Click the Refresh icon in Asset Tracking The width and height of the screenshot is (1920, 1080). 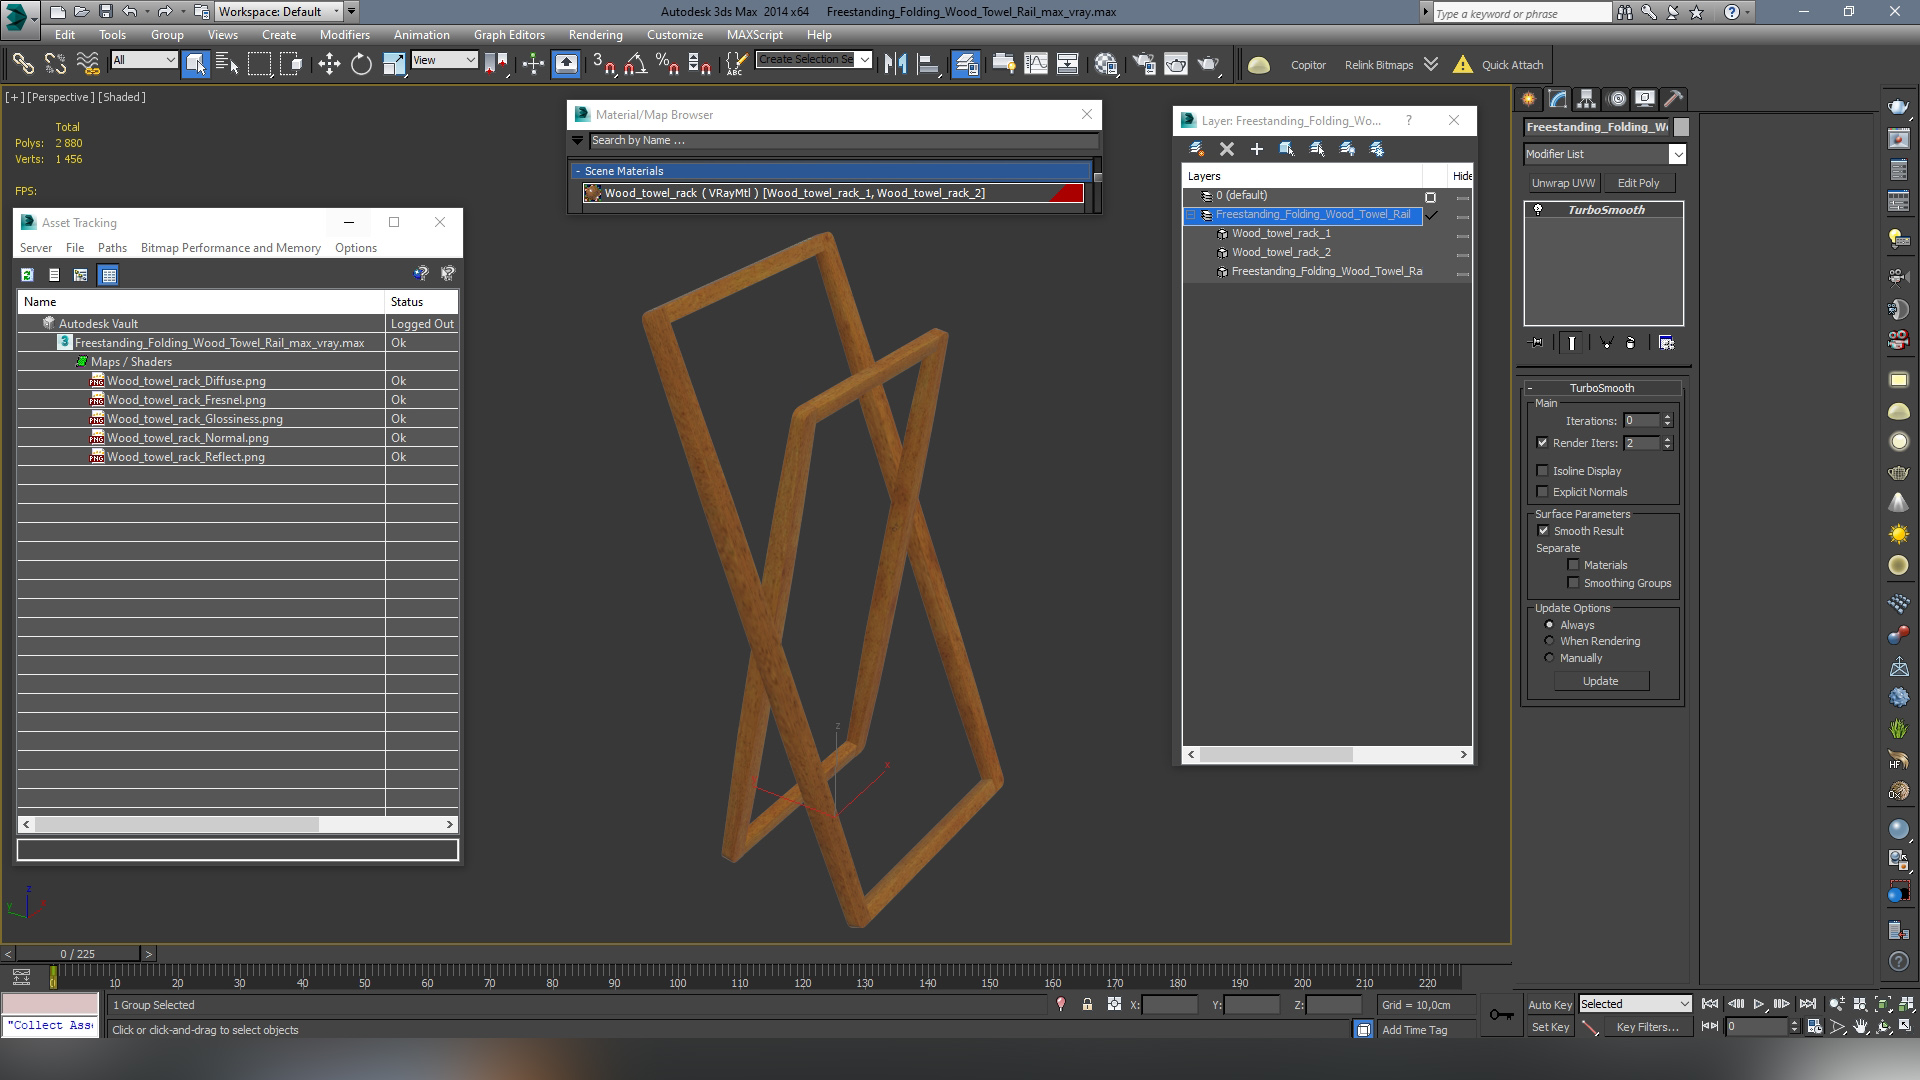click(27, 274)
